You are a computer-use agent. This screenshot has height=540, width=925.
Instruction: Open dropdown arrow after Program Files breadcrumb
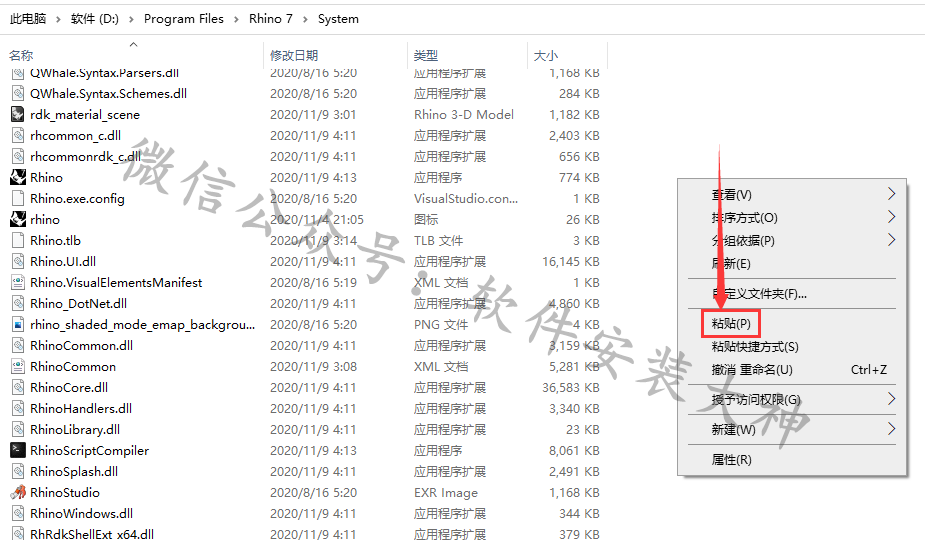[x=236, y=19]
